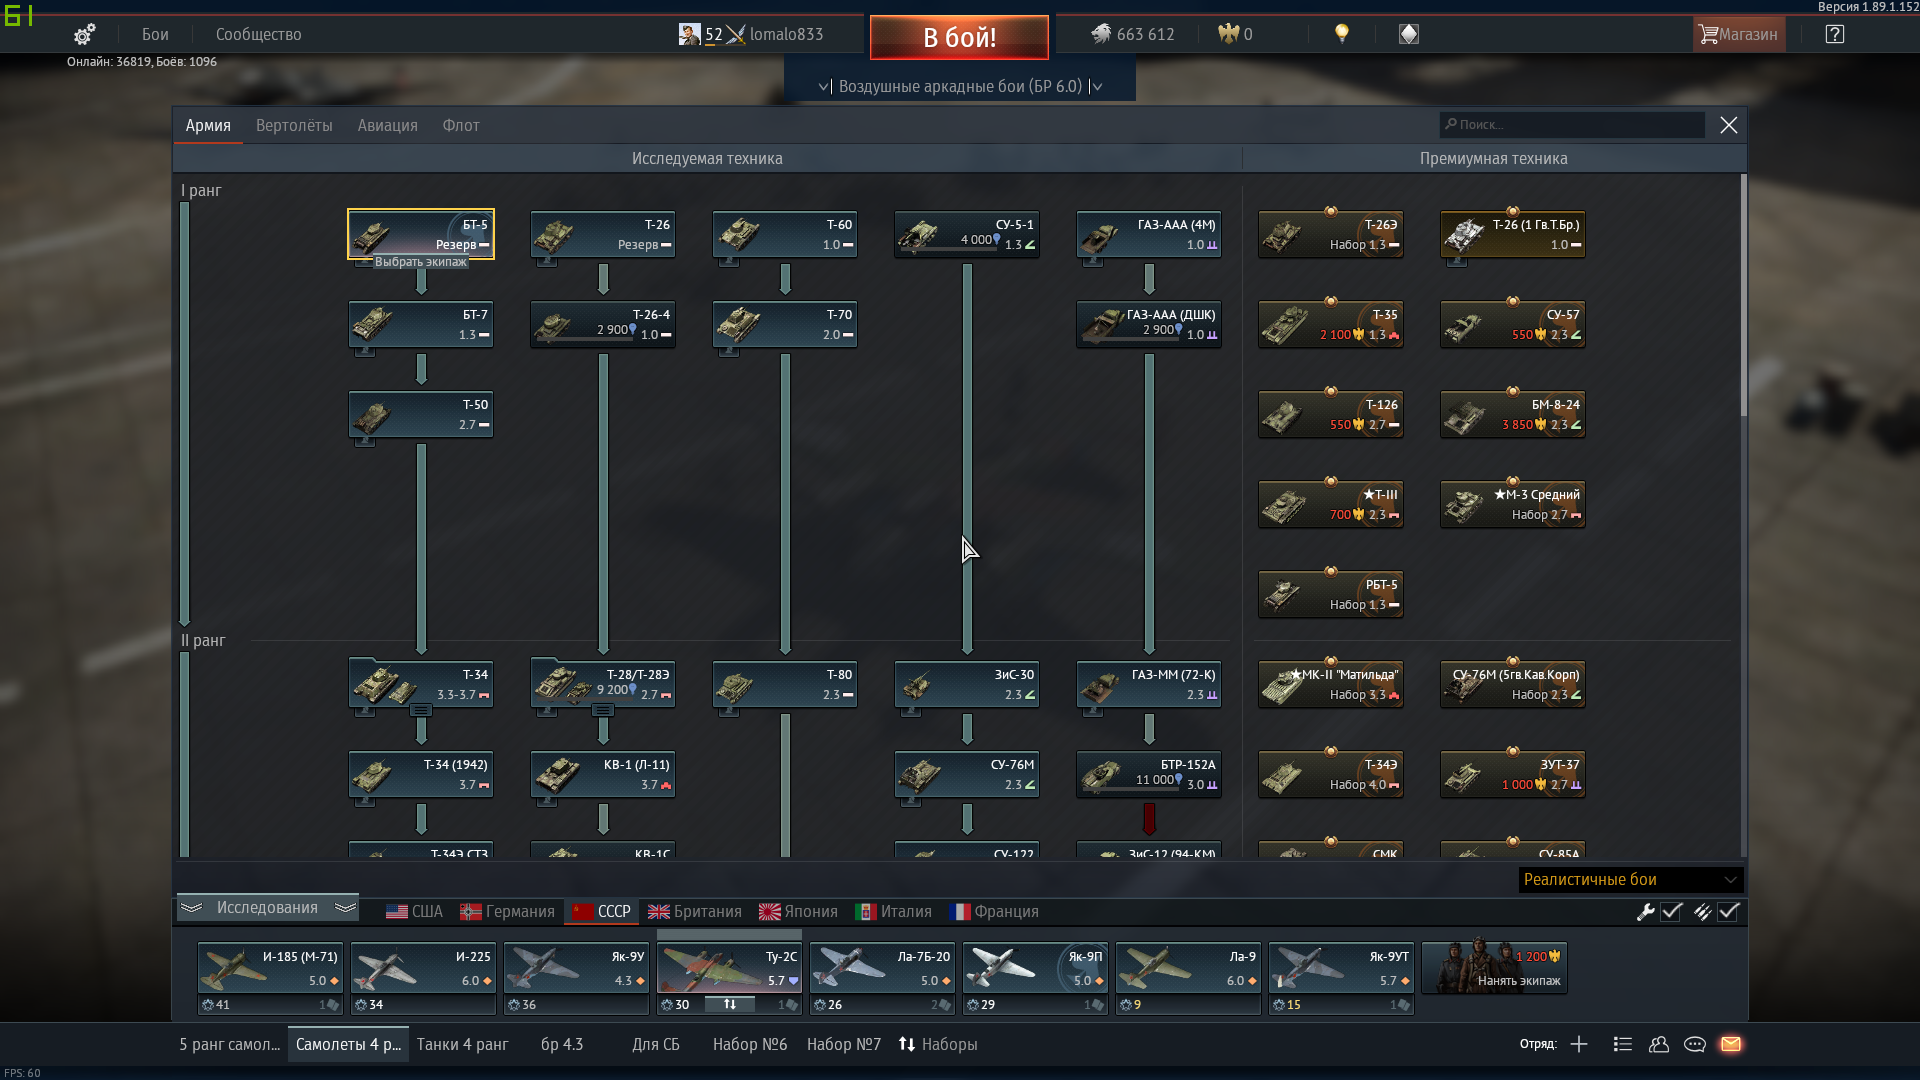Image resolution: width=1920 pixels, height=1080 pixels.
Task: Click the diamond emblem icon in top bar
Action: [1409, 34]
